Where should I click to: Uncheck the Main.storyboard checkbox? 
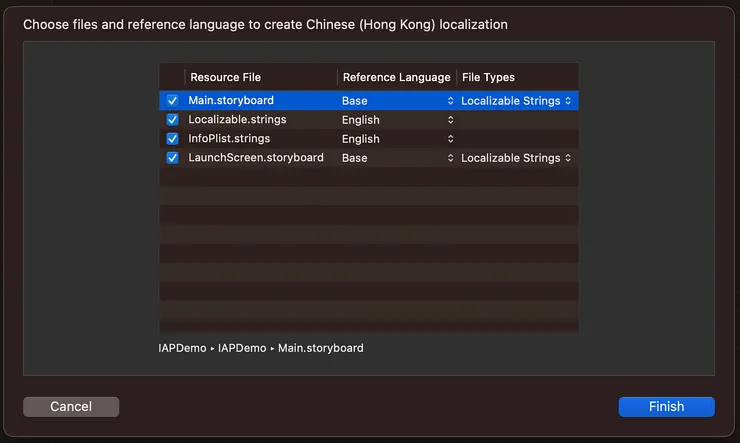[172, 101]
